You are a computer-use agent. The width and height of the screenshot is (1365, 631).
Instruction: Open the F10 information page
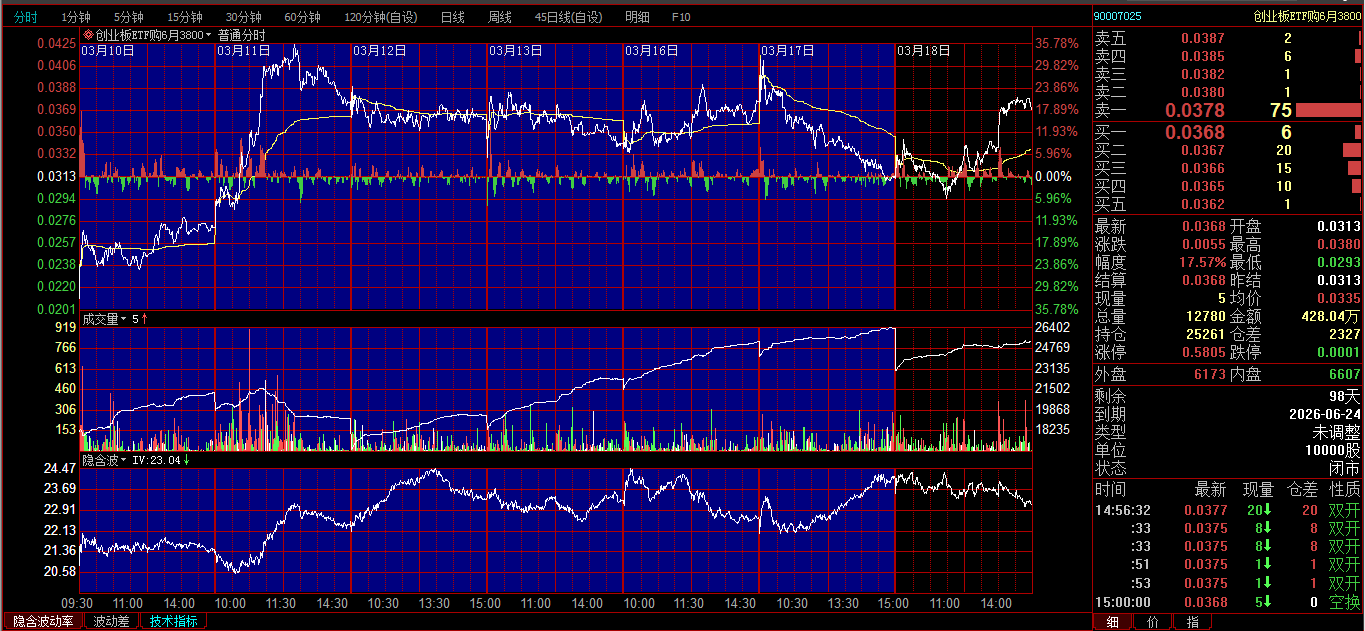click(x=681, y=17)
